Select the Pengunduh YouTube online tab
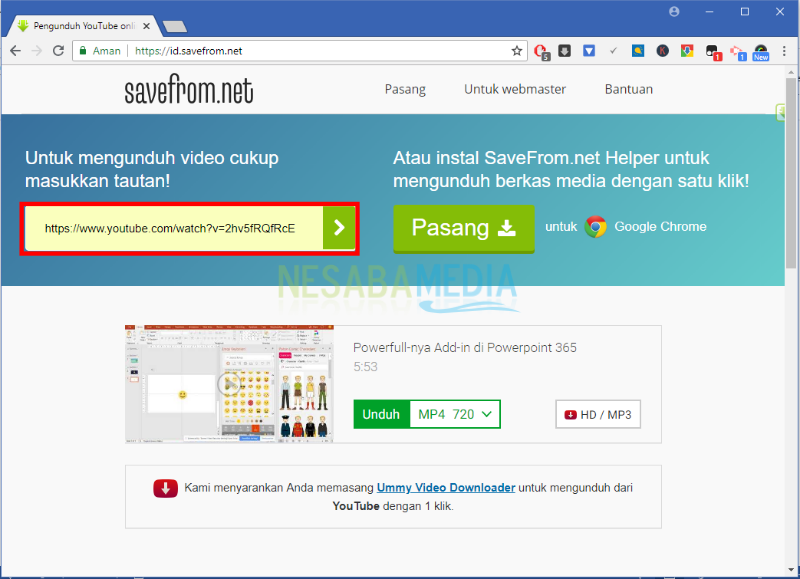The image size is (800, 579). tap(83, 26)
